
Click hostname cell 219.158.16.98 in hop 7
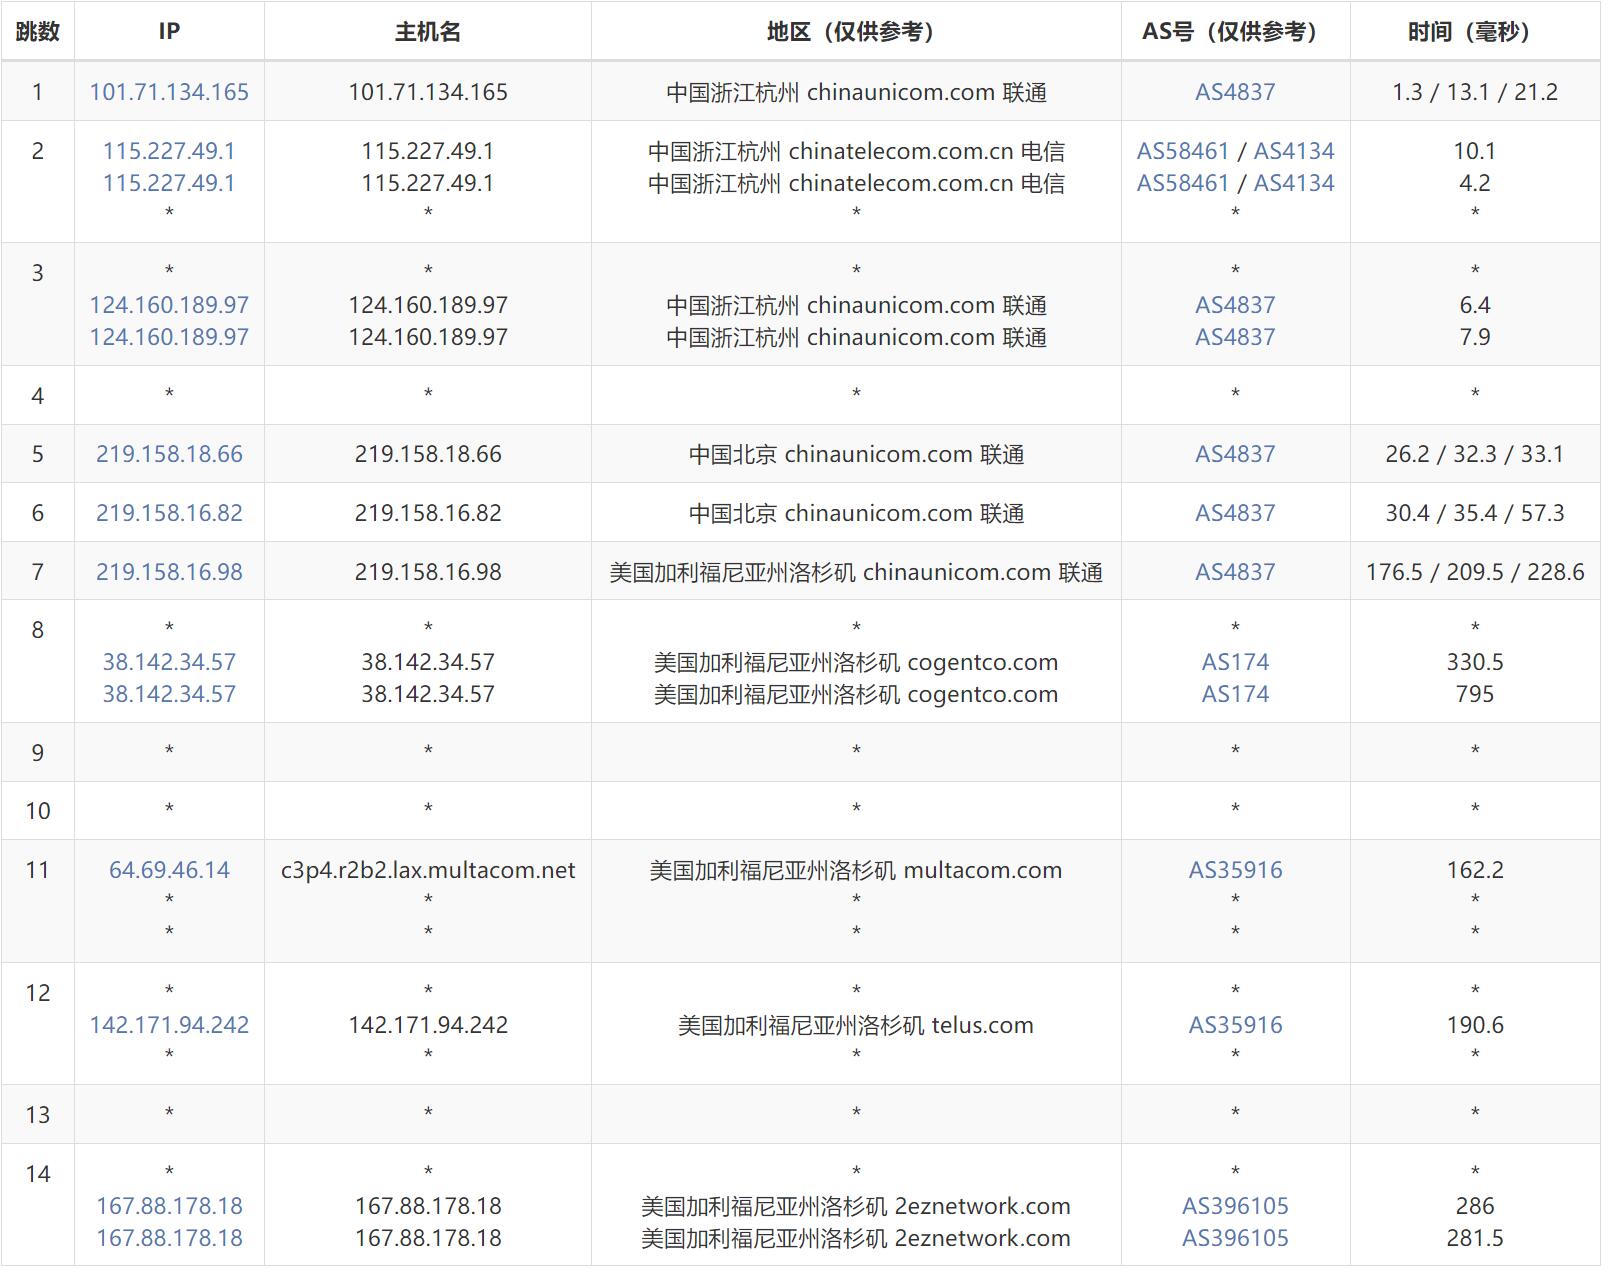tap(428, 572)
